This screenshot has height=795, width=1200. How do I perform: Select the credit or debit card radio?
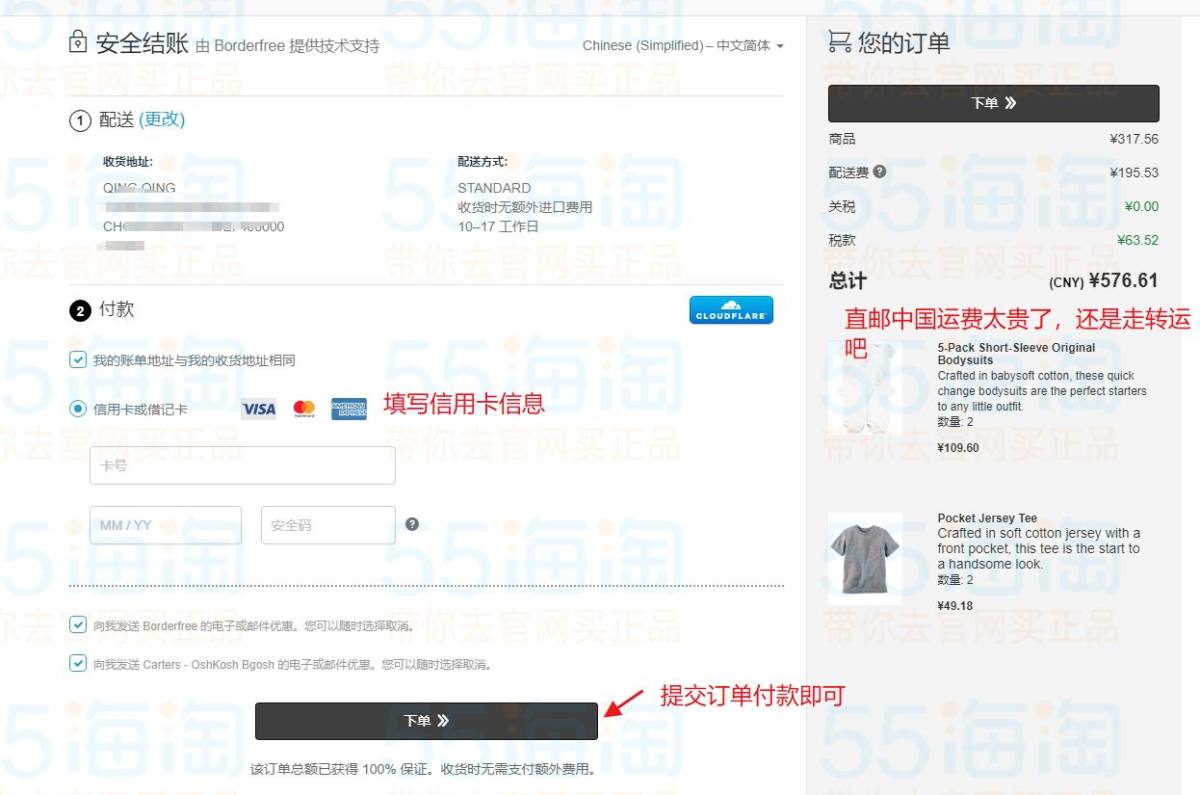coord(78,409)
